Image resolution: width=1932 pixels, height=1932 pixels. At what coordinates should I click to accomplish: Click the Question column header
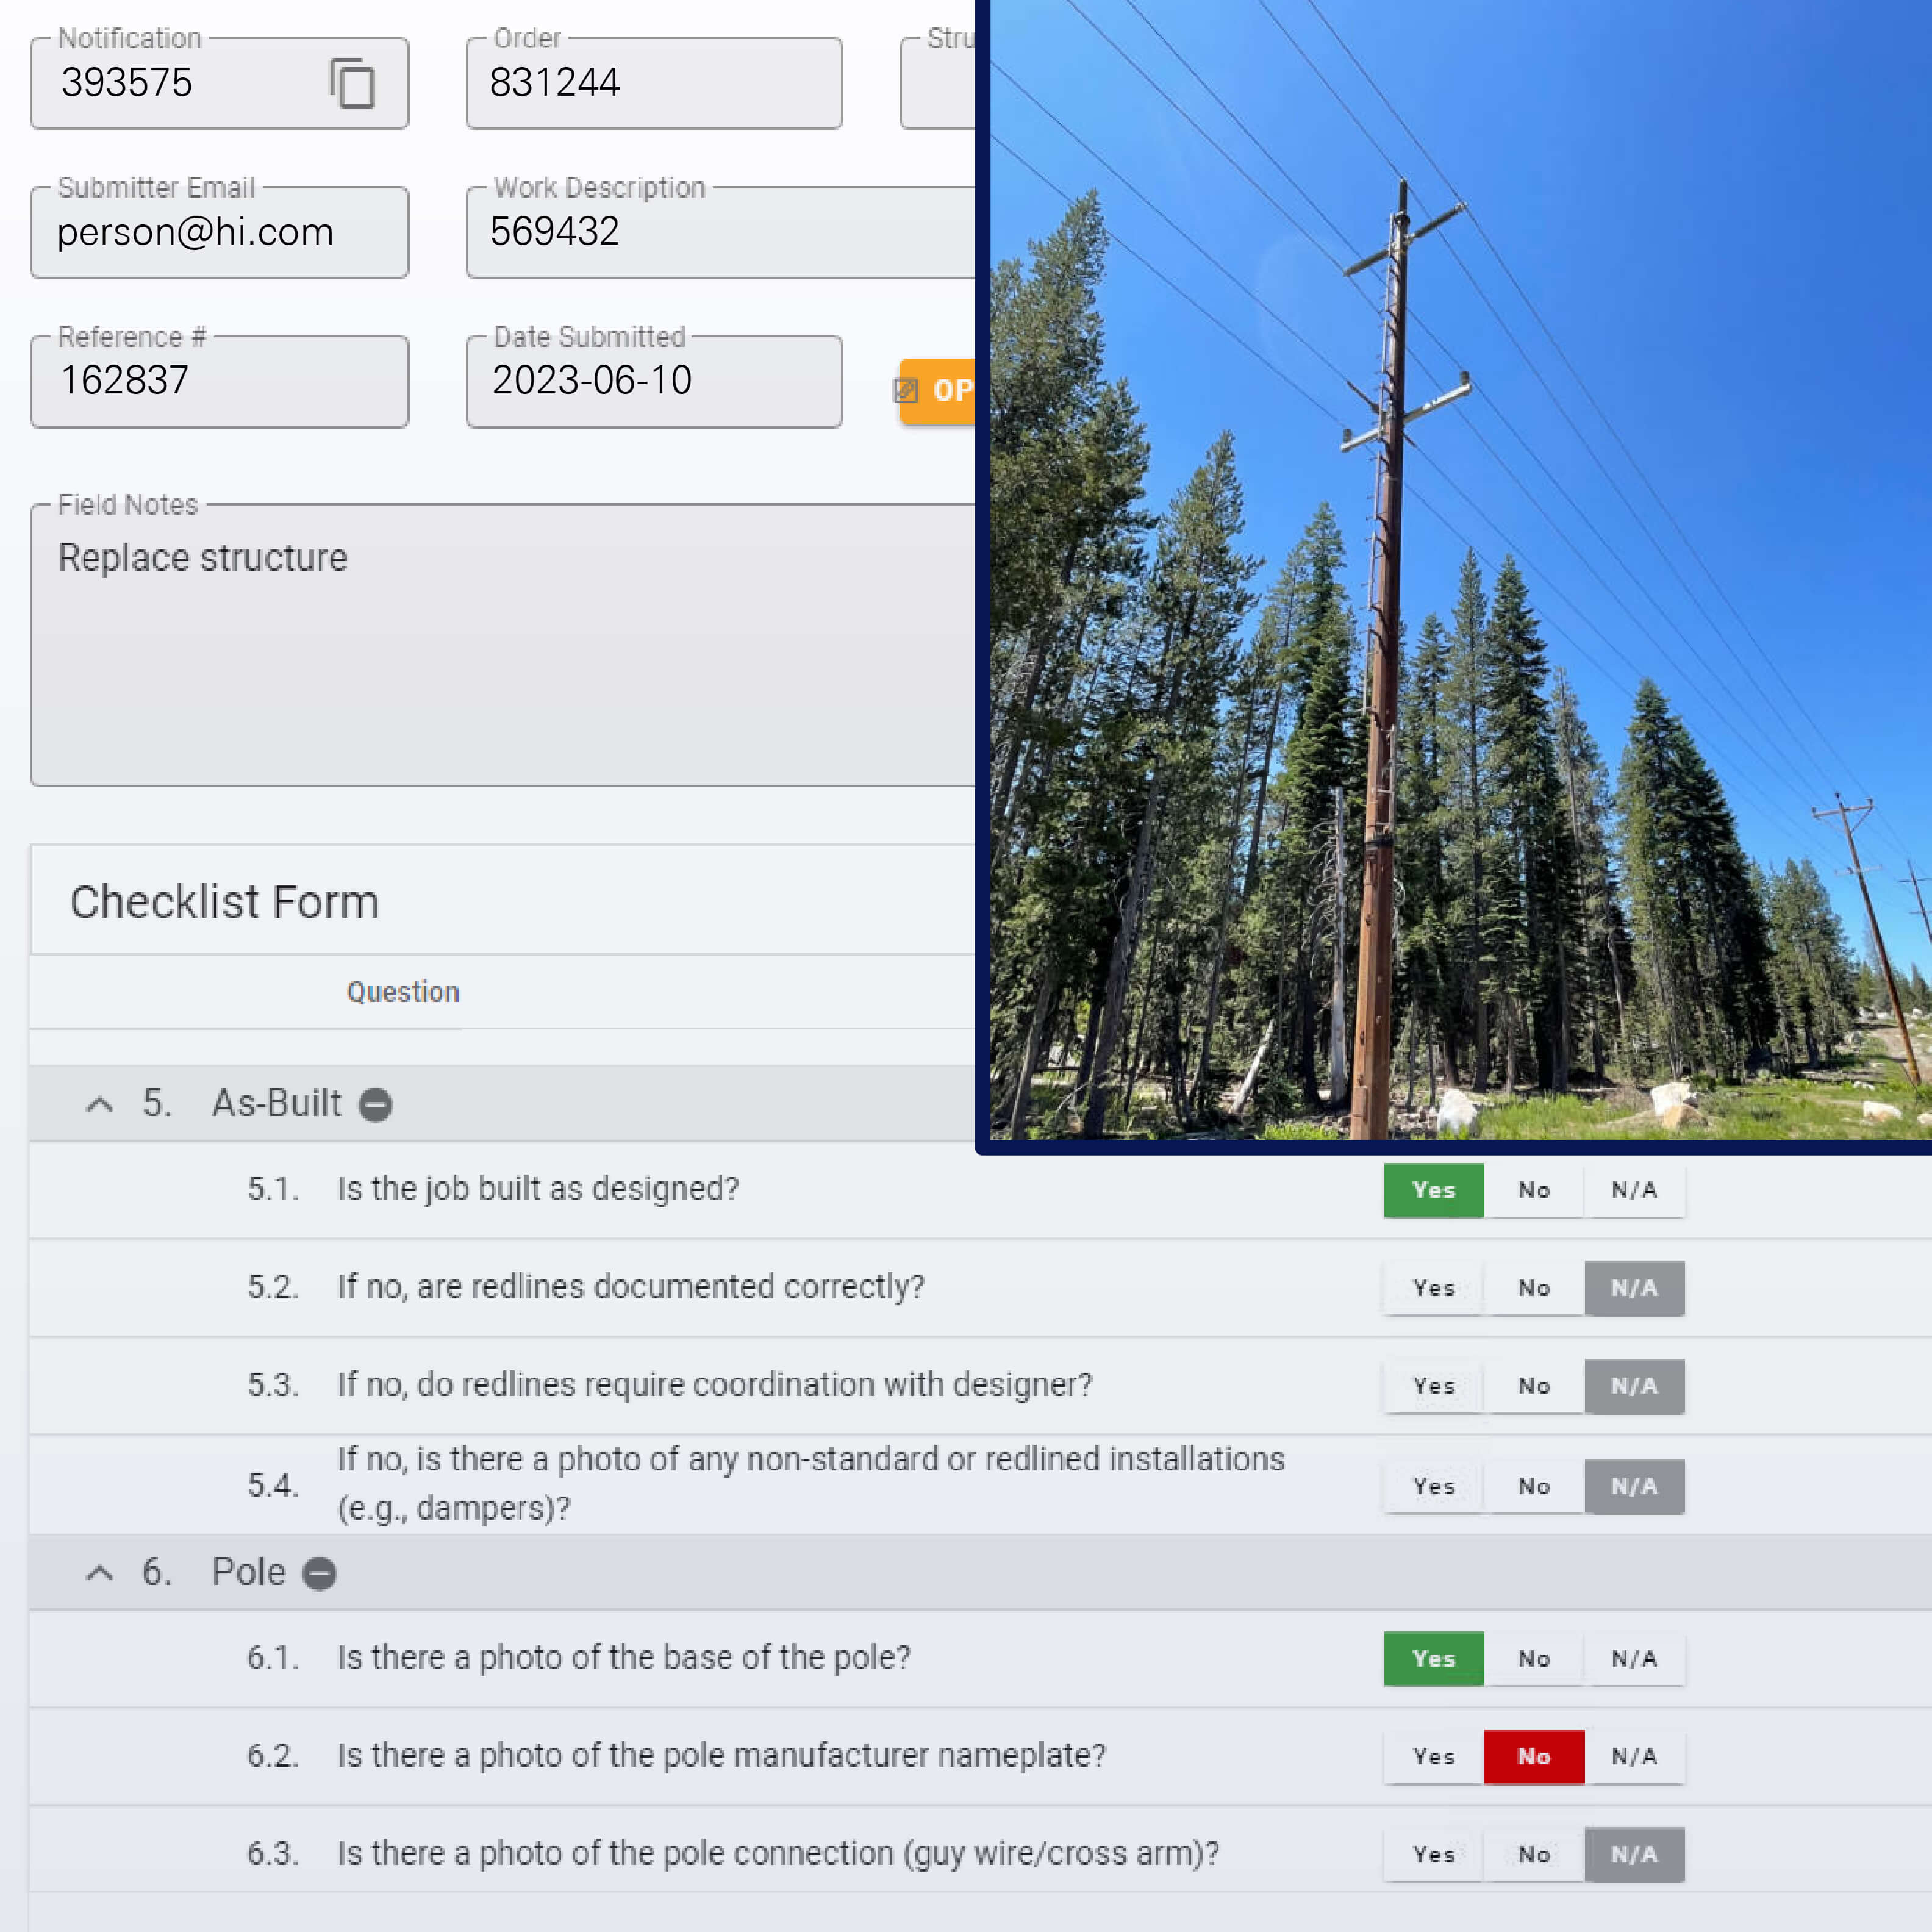pos(403,992)
